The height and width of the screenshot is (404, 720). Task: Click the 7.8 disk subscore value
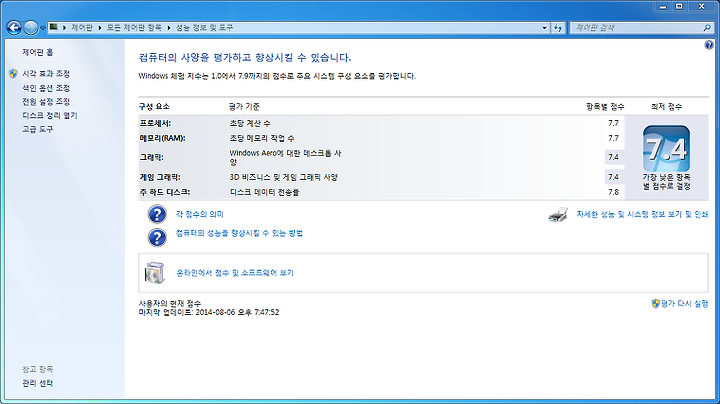(x=613, y=192)
